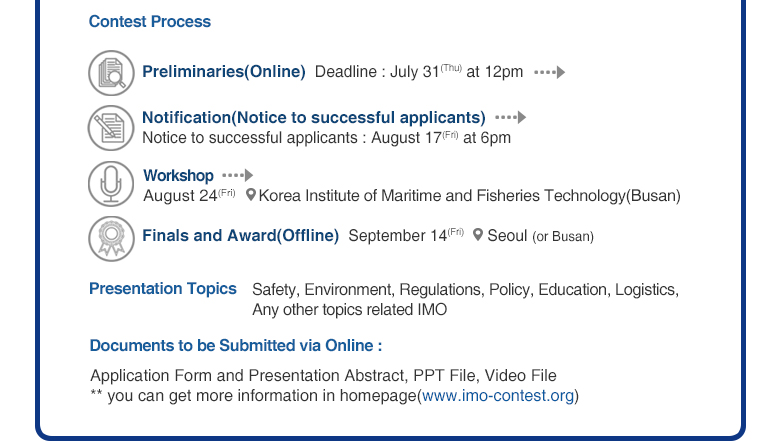Click the Application Form and Presentation Abstract line
780x441 pixels.
pyautogui.click(x=323, y=375)
